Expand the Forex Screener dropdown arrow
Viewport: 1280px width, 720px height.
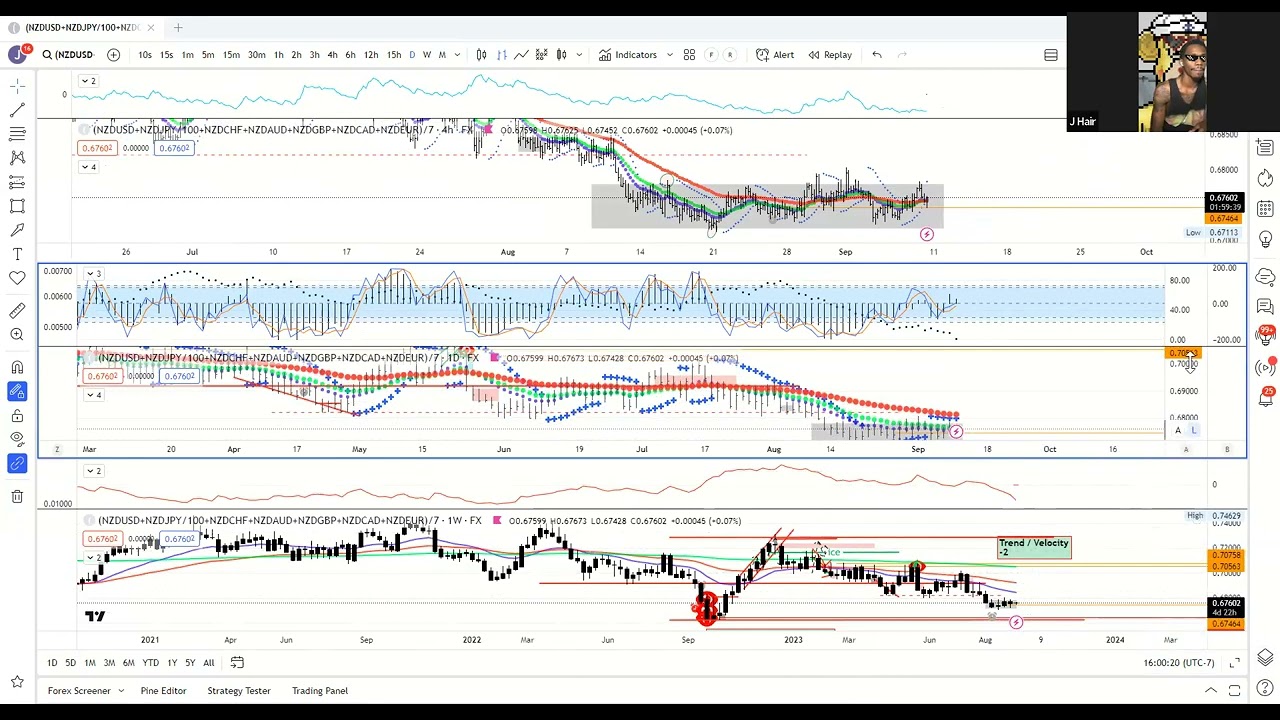coord(121,691)
